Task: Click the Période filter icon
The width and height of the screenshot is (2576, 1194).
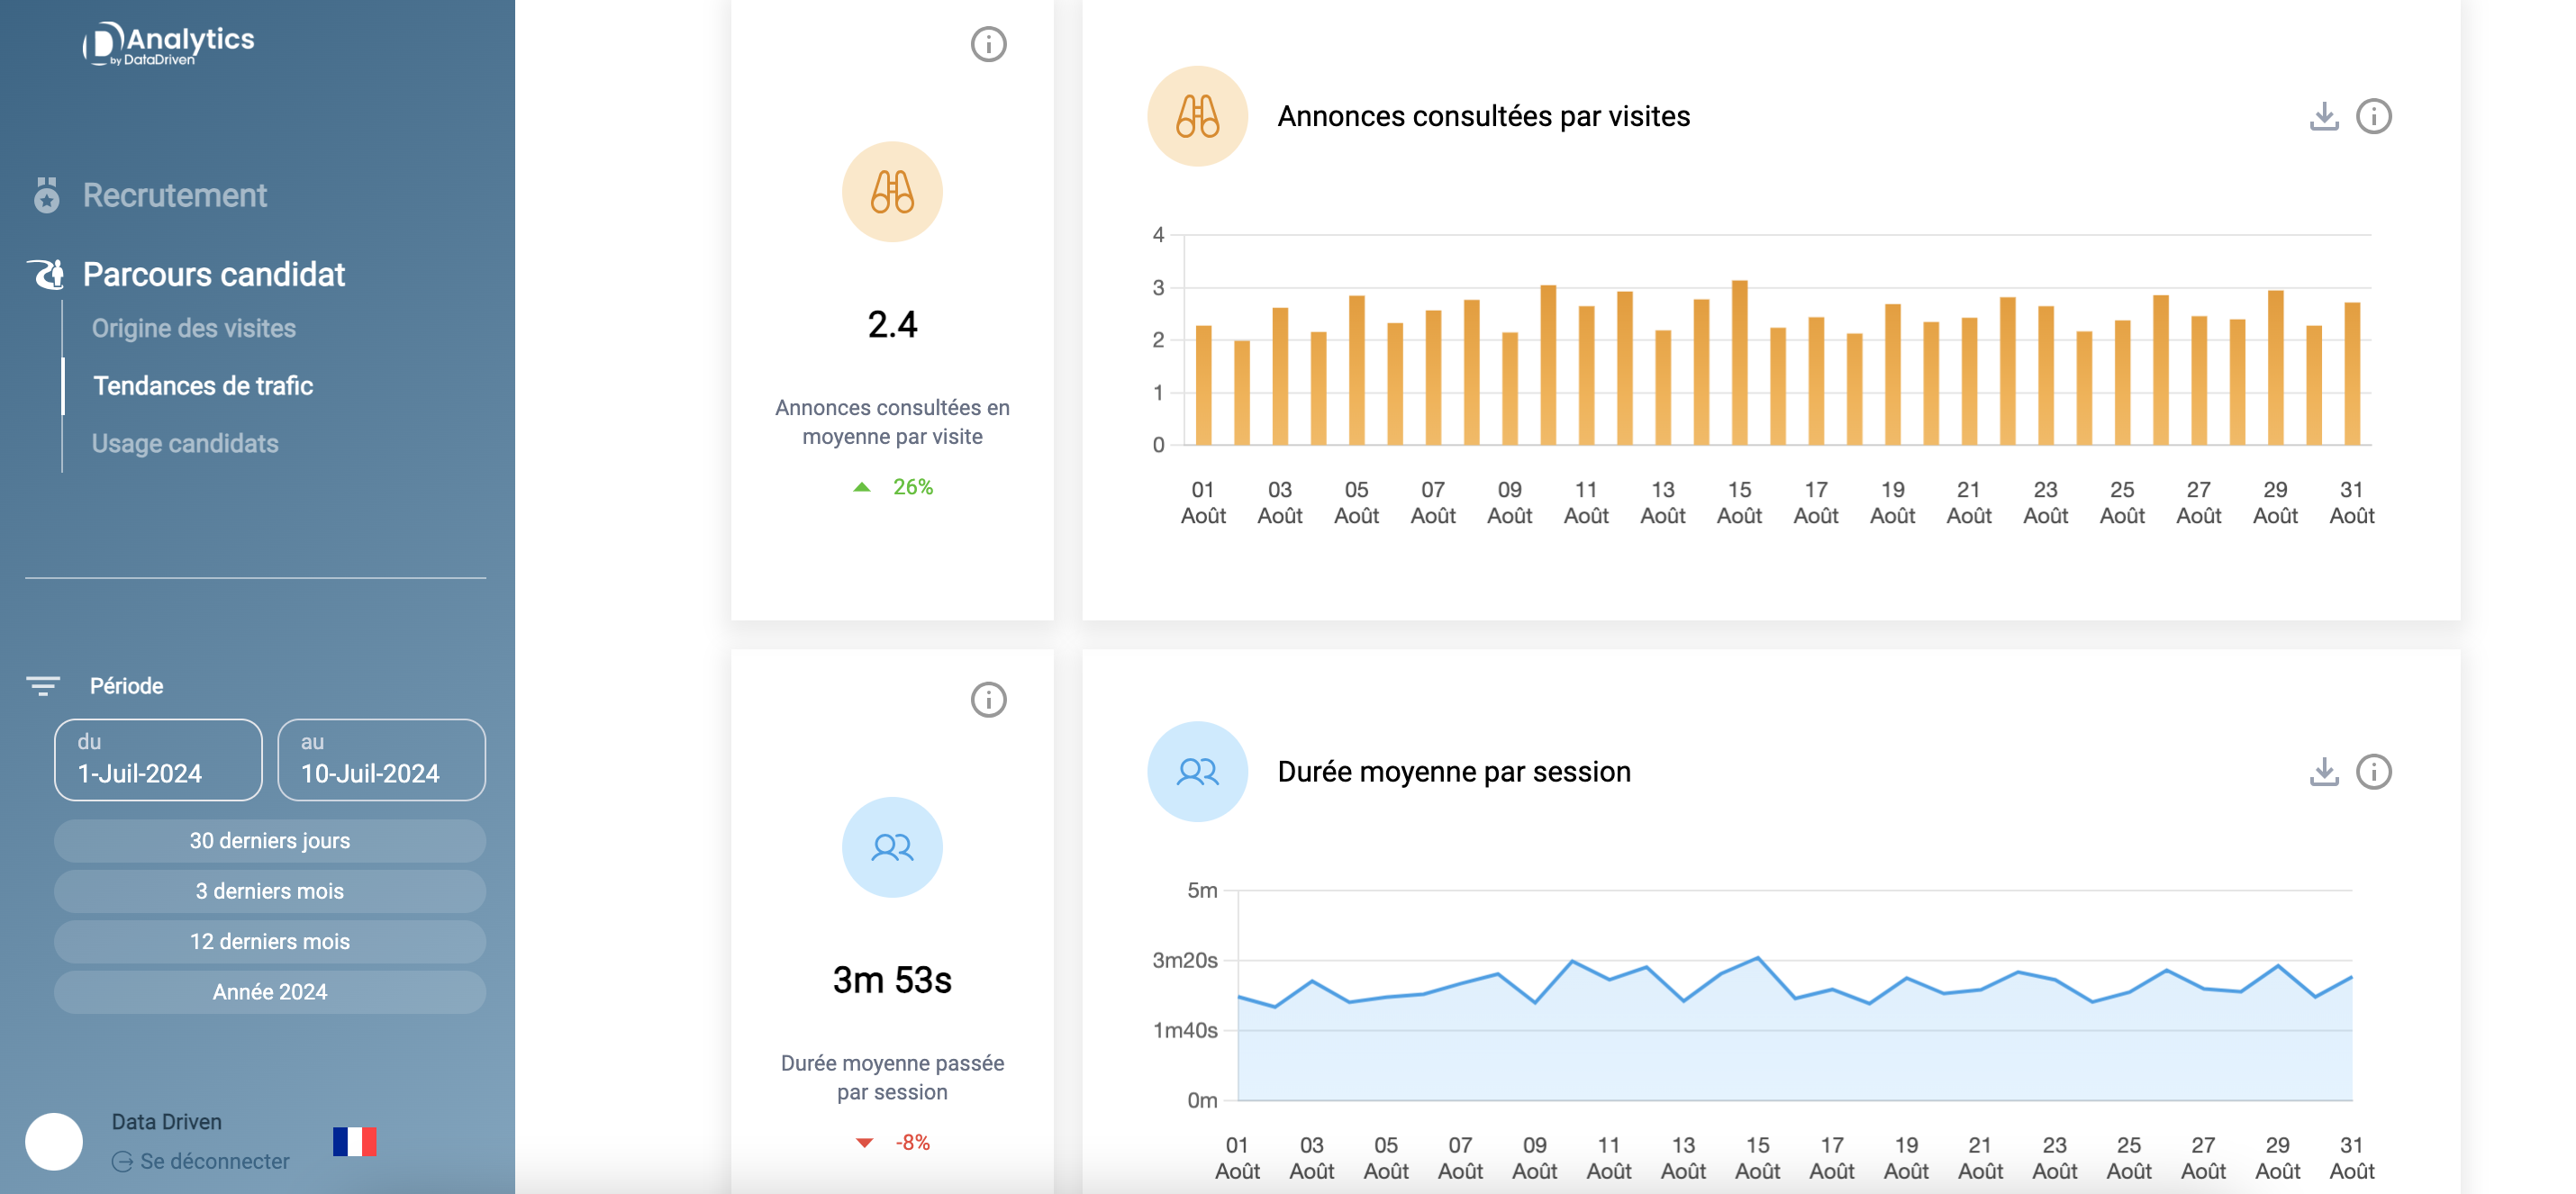Action: tap(43, 686)
